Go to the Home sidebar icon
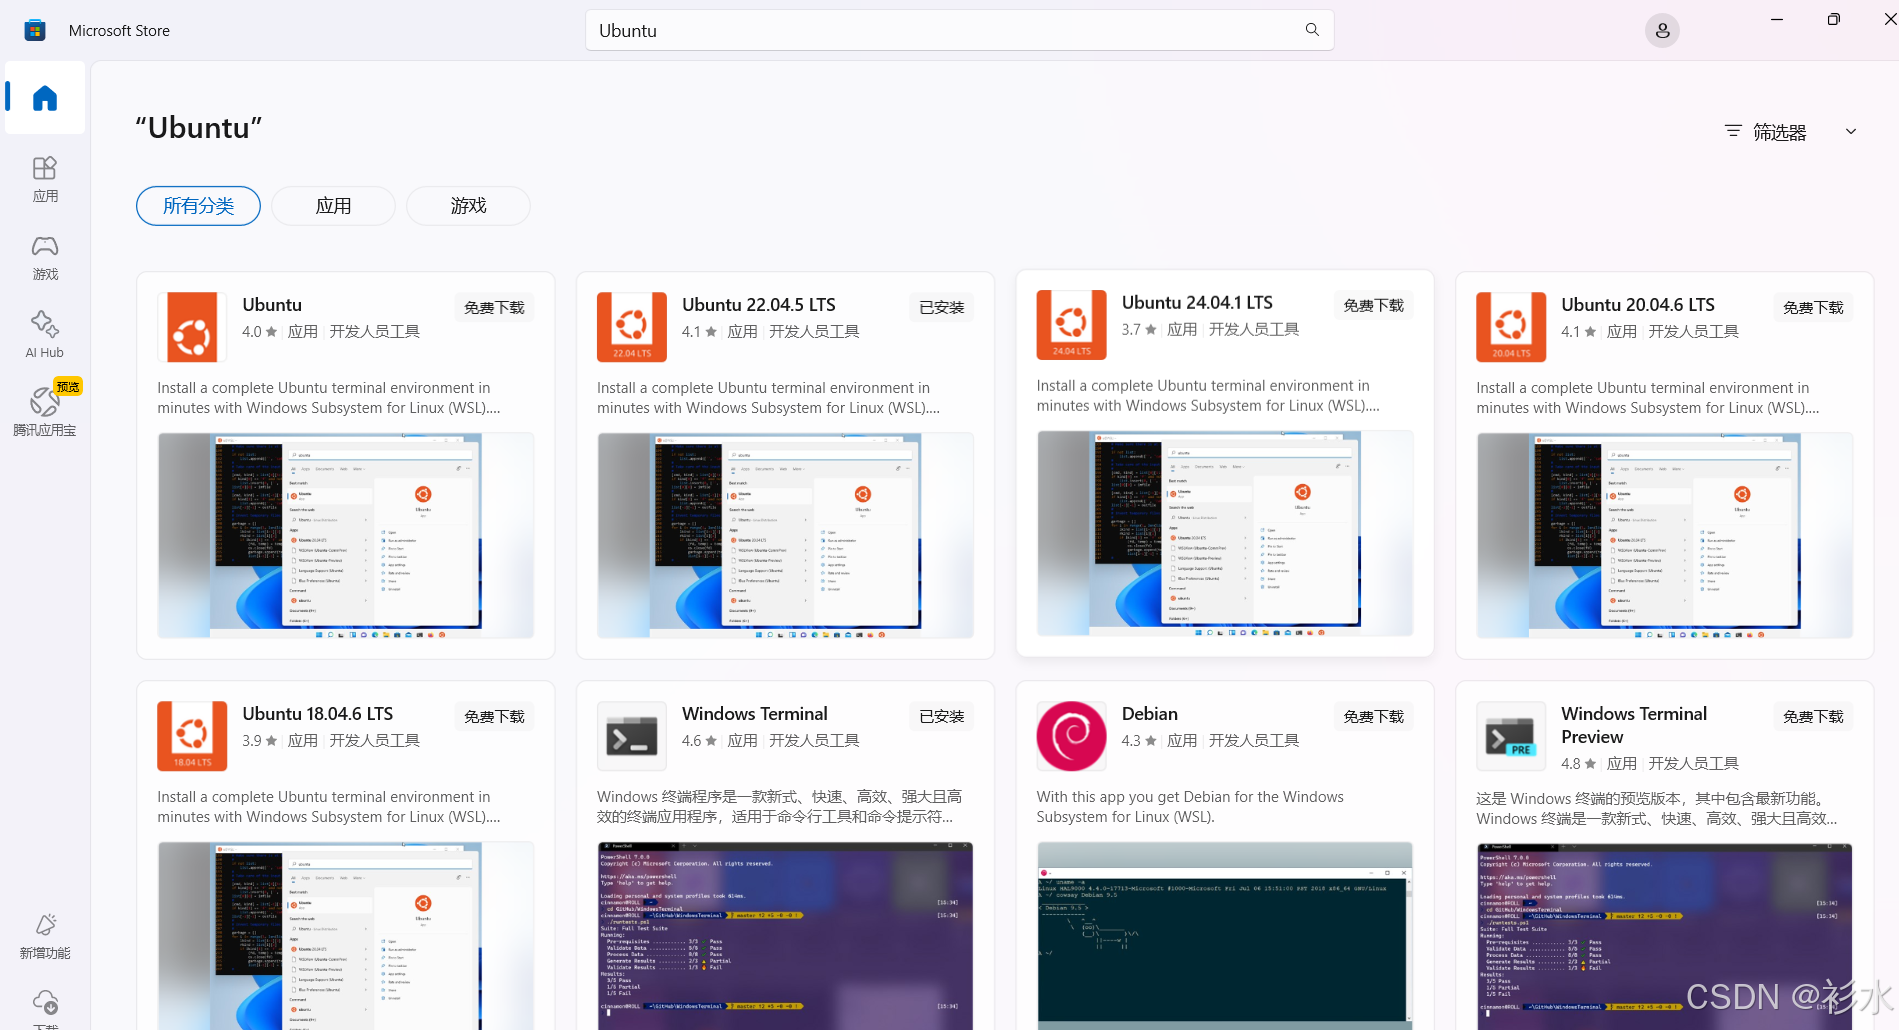1899x1030 pixels. [45, 97]
